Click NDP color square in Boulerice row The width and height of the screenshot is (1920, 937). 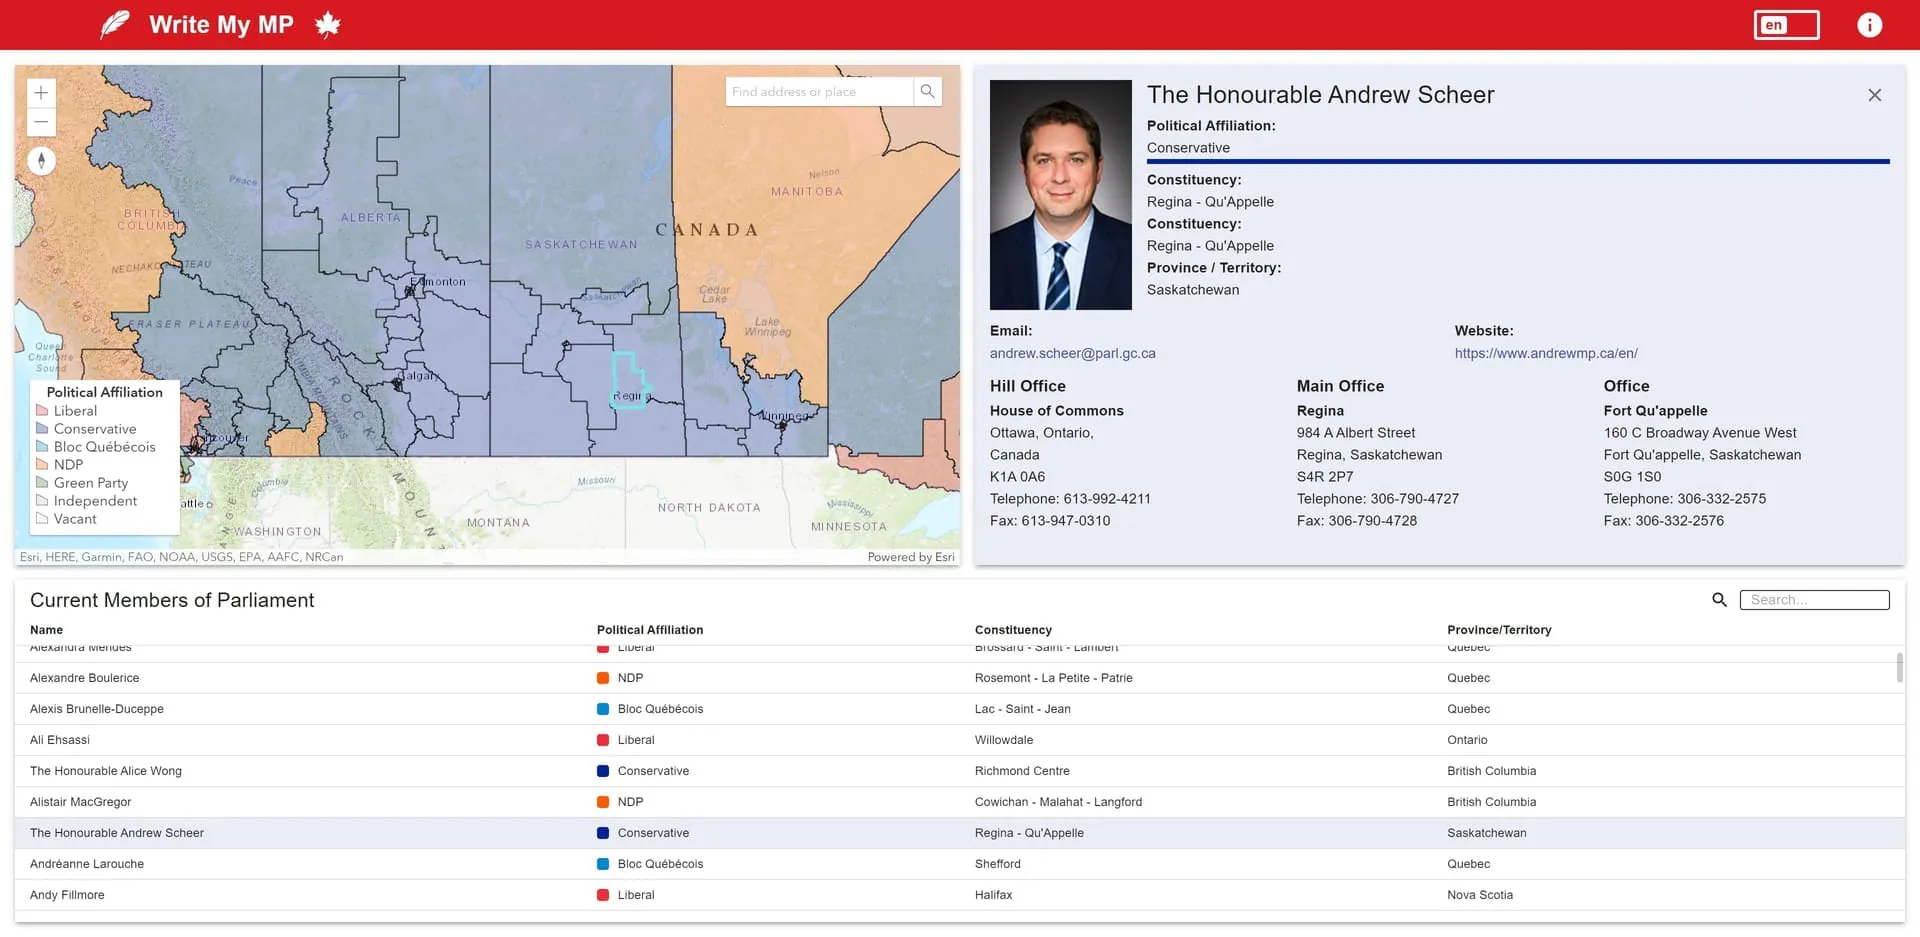coord(603,678)
